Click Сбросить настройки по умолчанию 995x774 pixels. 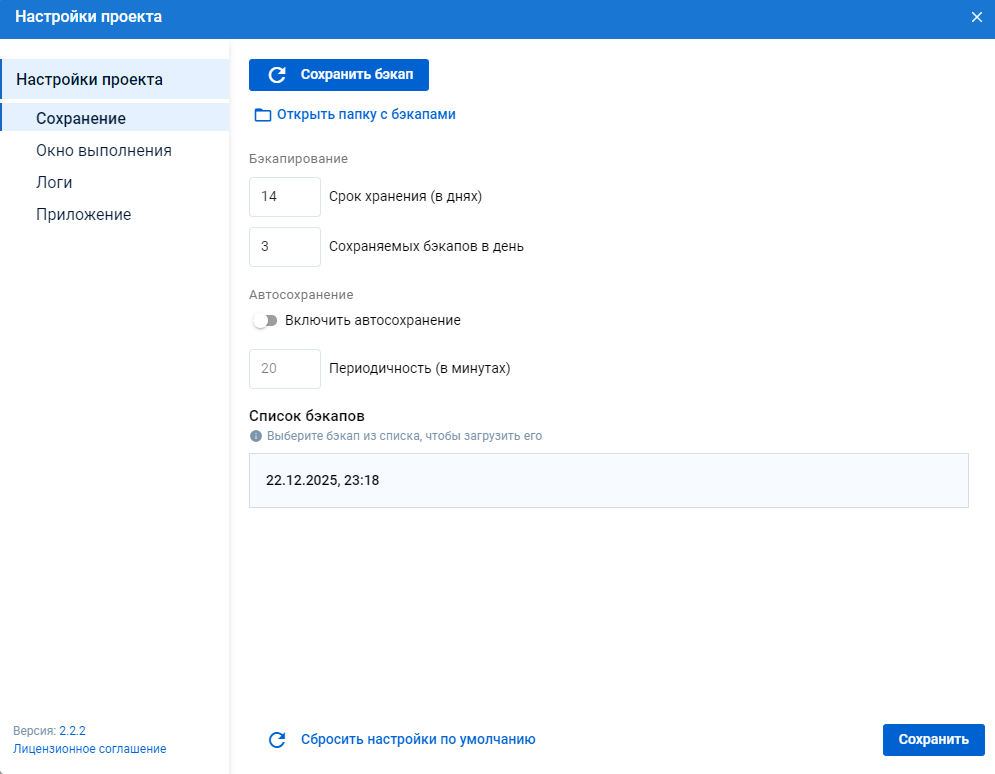[x=418, y=740]
